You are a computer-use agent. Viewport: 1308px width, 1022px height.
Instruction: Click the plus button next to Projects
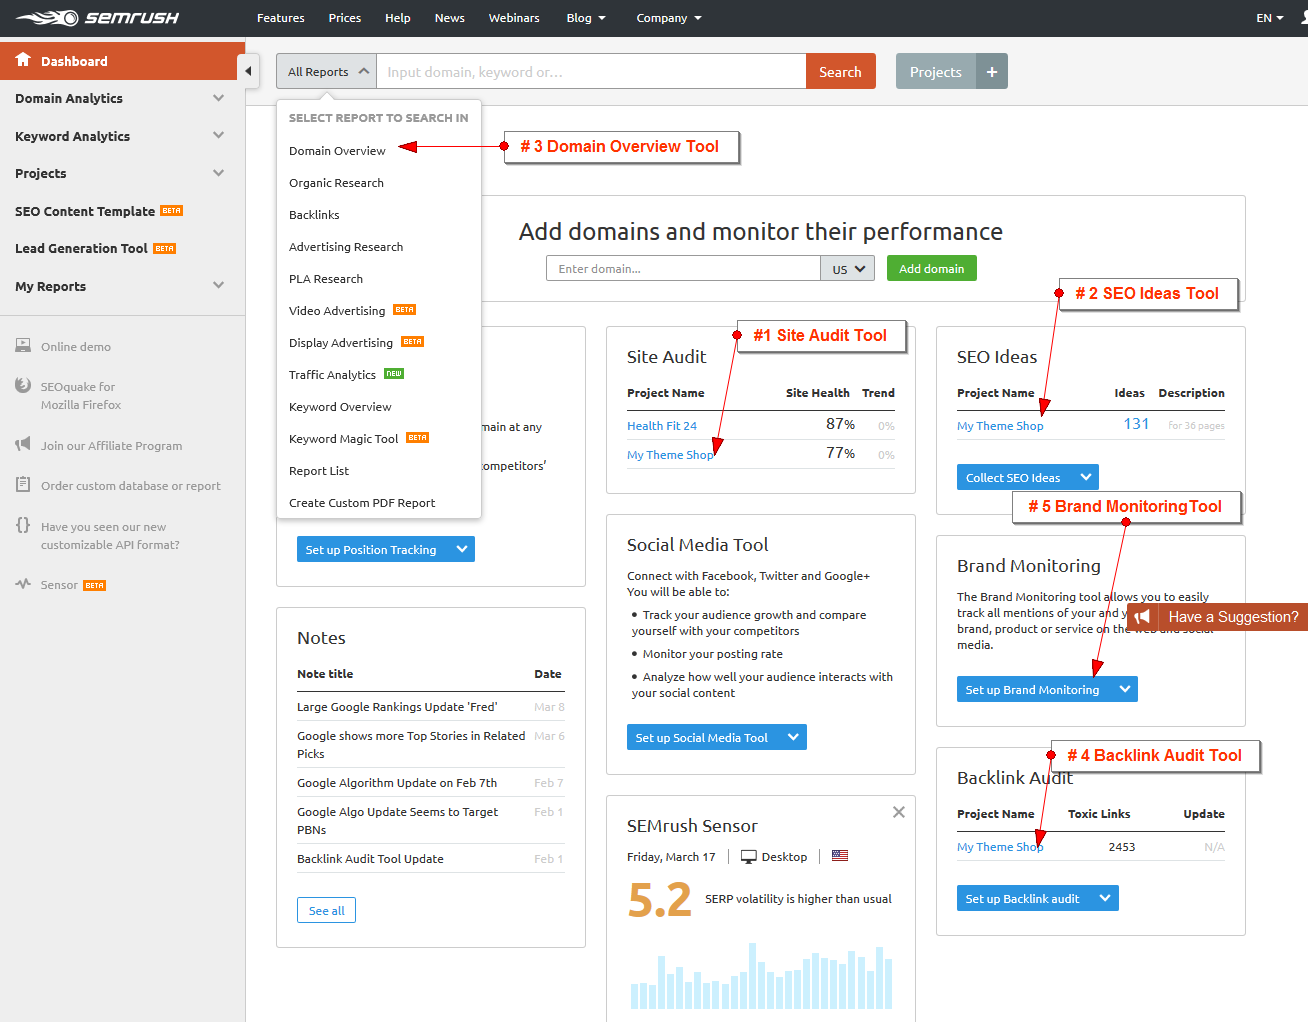click(x=992, y=72)
